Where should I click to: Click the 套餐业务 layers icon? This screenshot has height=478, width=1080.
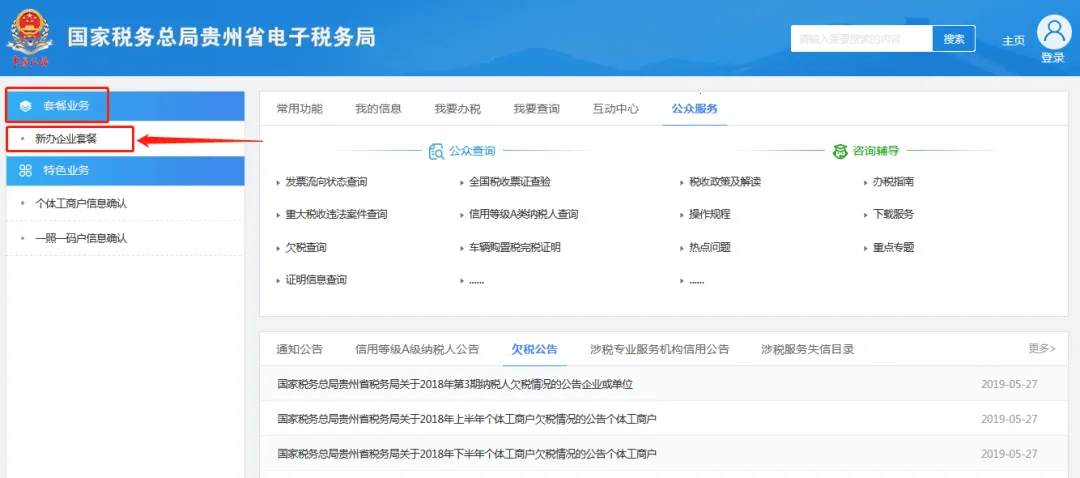(26, 105)
